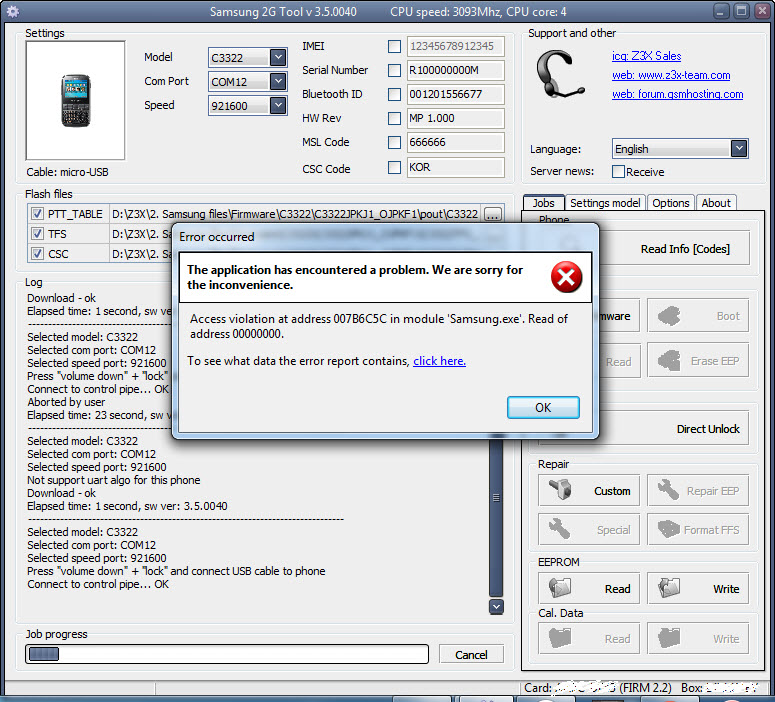
Task: Click OK in the error dialog
Action: 543,407
